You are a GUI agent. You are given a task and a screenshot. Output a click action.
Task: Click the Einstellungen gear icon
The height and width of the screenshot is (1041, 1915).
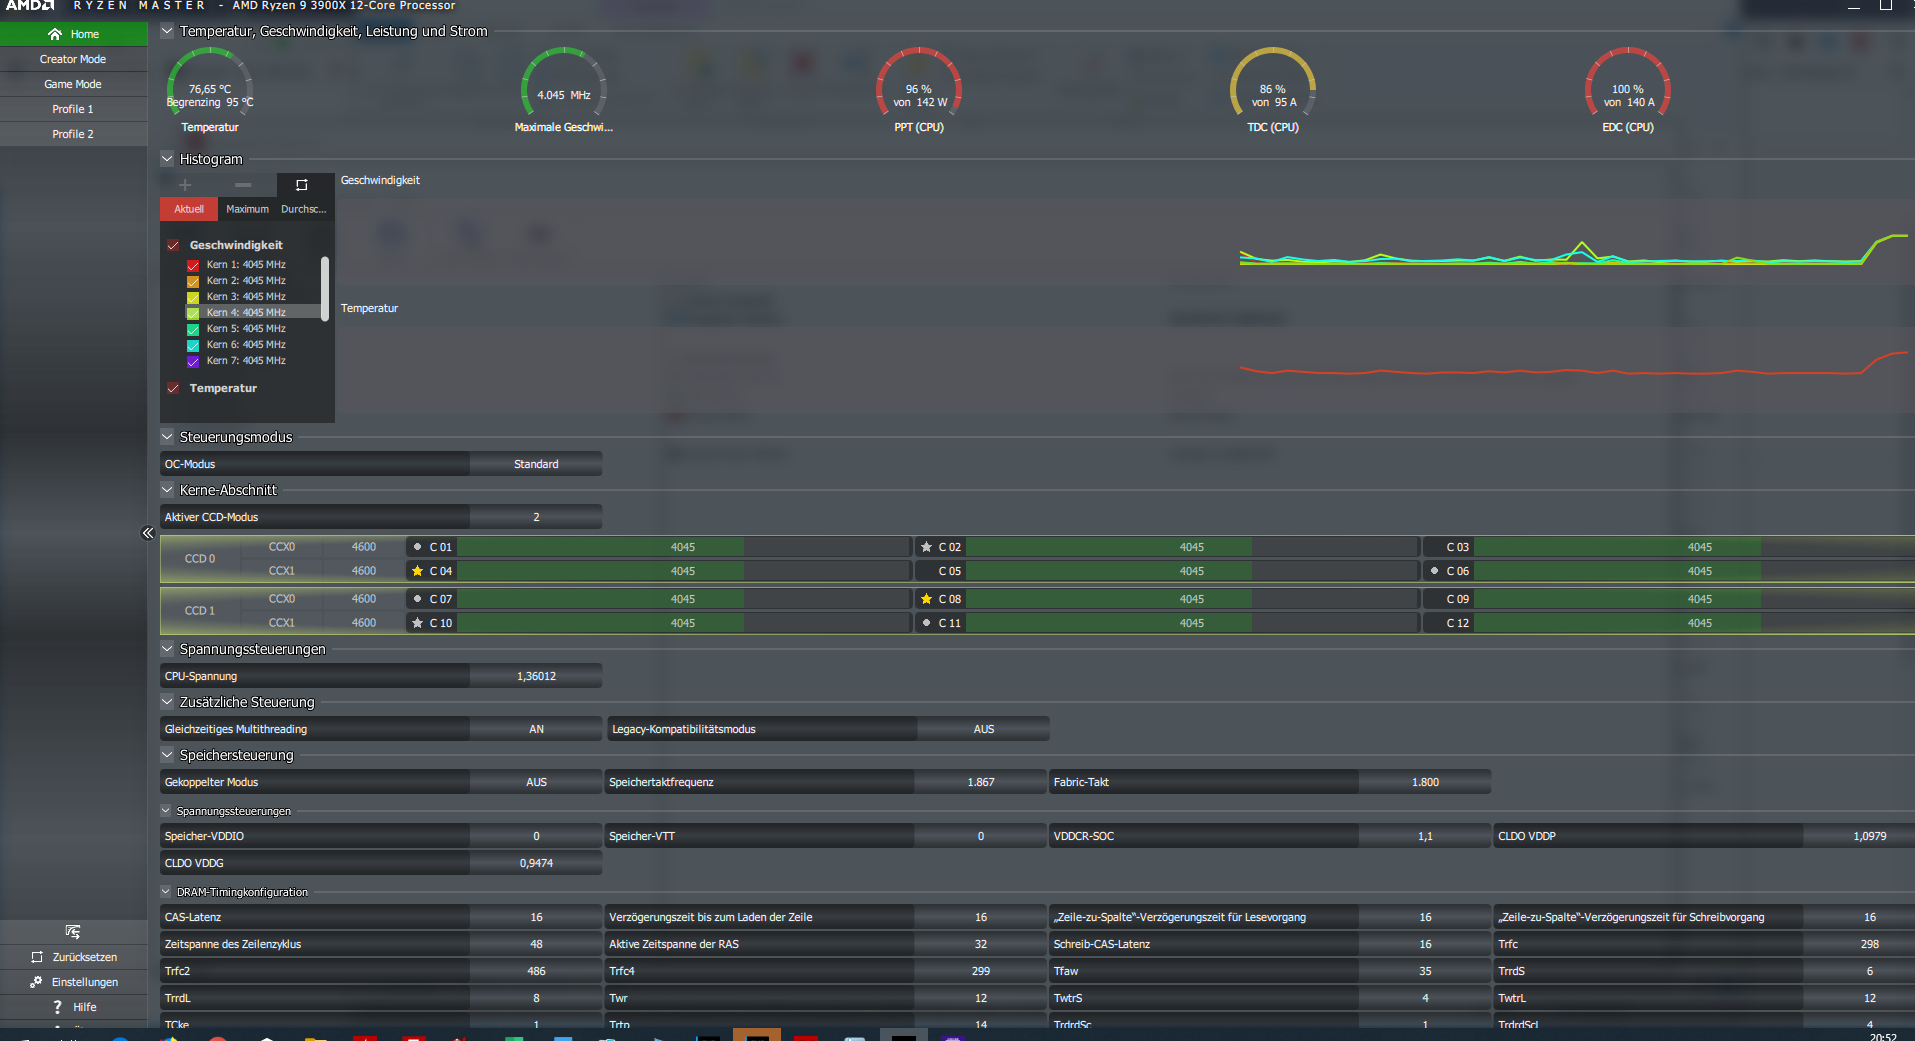(x=37, y=982)
